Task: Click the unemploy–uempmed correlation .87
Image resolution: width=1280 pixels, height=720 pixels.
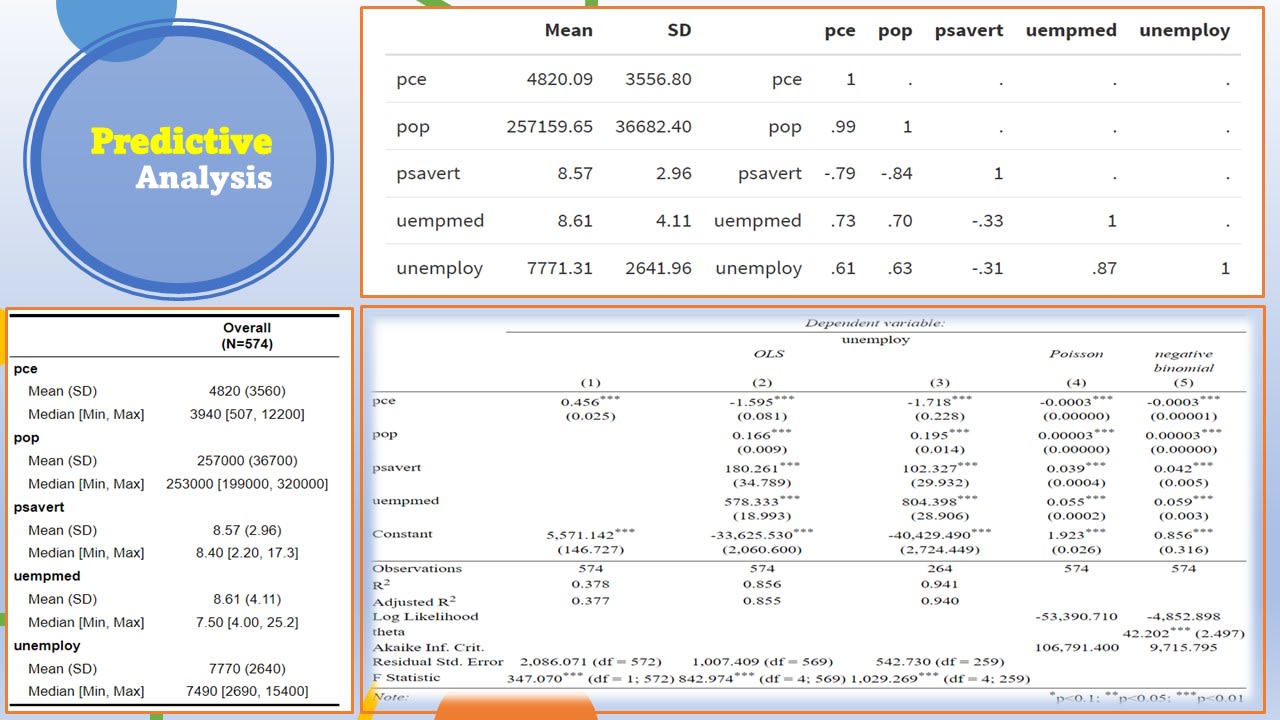Action: point(1104,268)
